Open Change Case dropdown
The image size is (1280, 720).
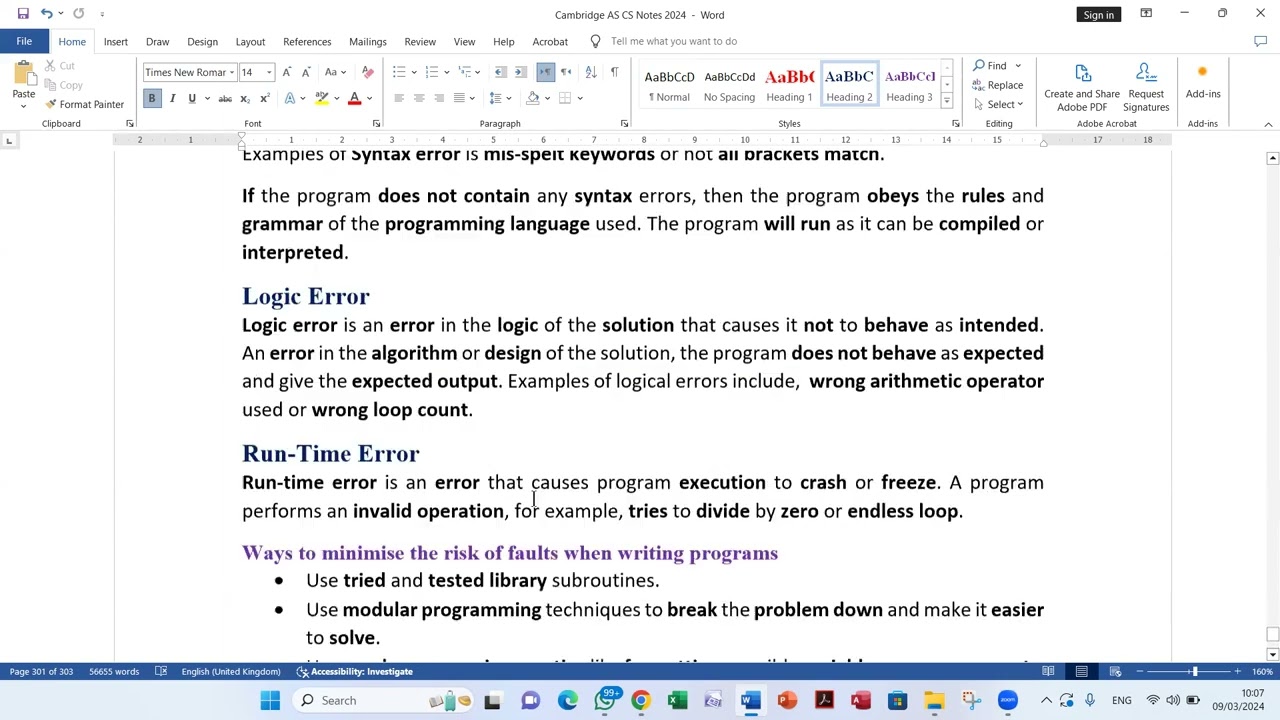(x=334, y=72)
